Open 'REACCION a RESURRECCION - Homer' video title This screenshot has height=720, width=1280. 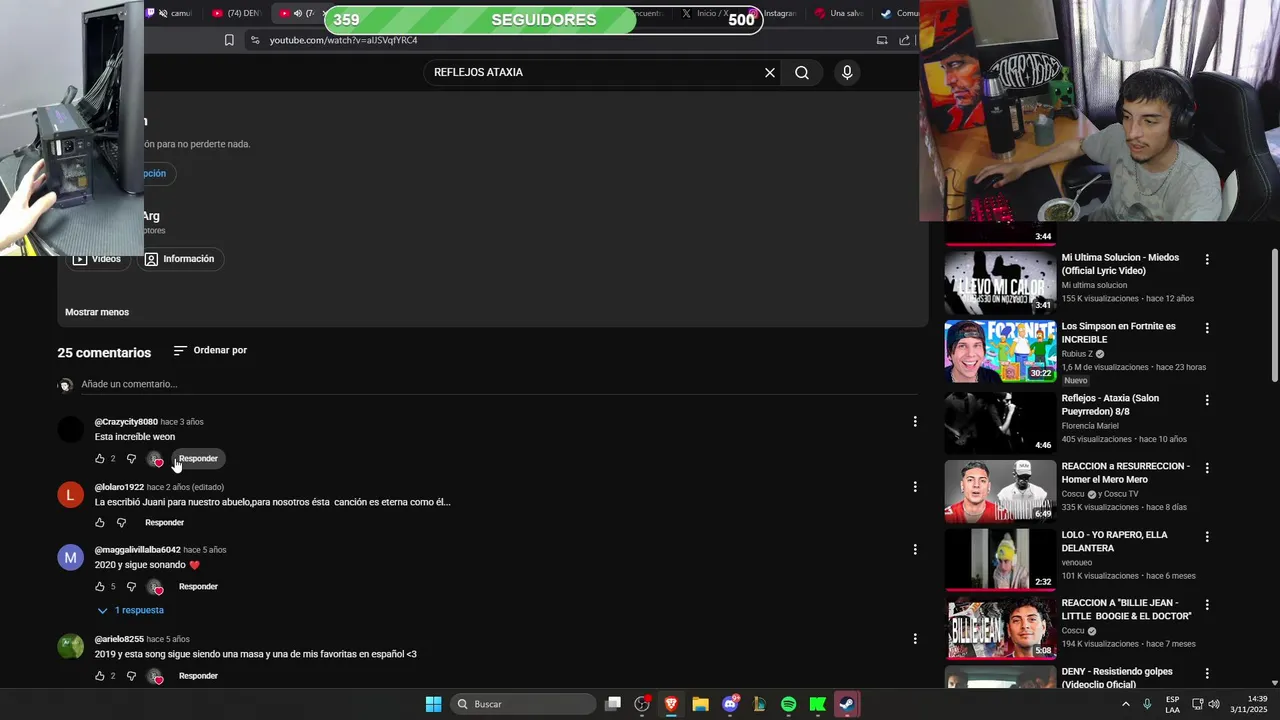pyautogui.click(x=1125, y=473)
